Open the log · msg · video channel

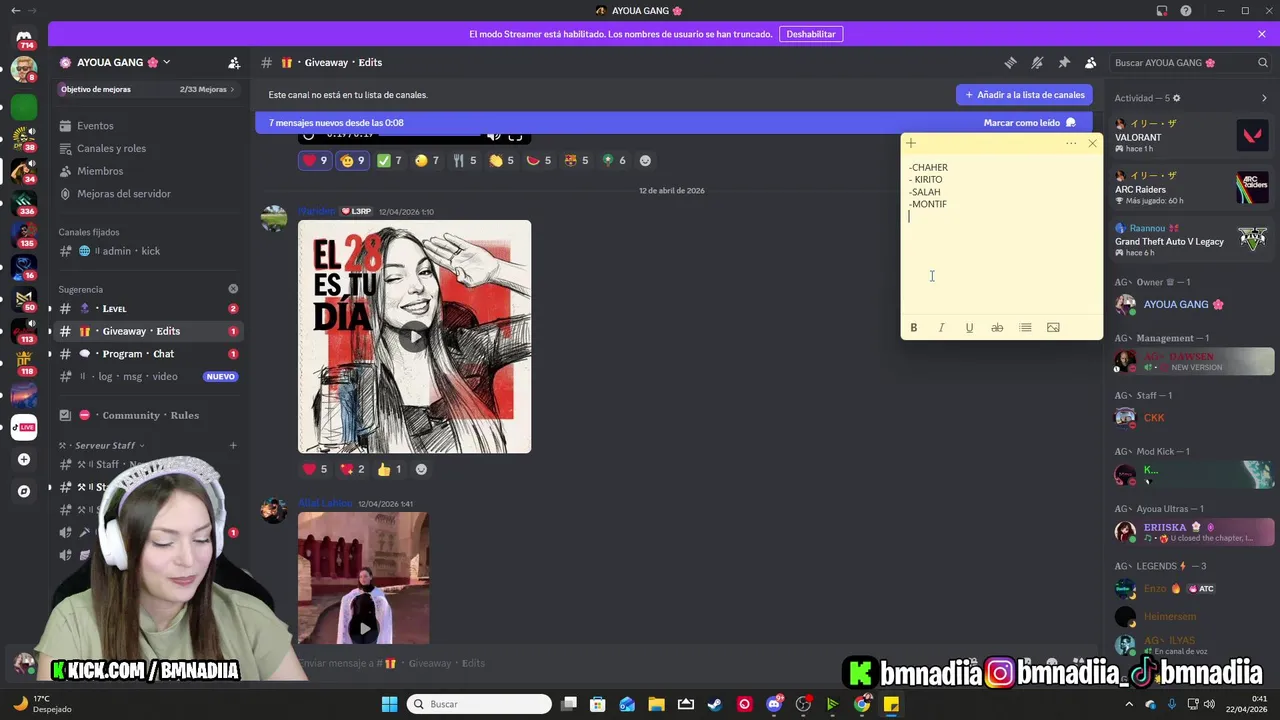(148, 377)
